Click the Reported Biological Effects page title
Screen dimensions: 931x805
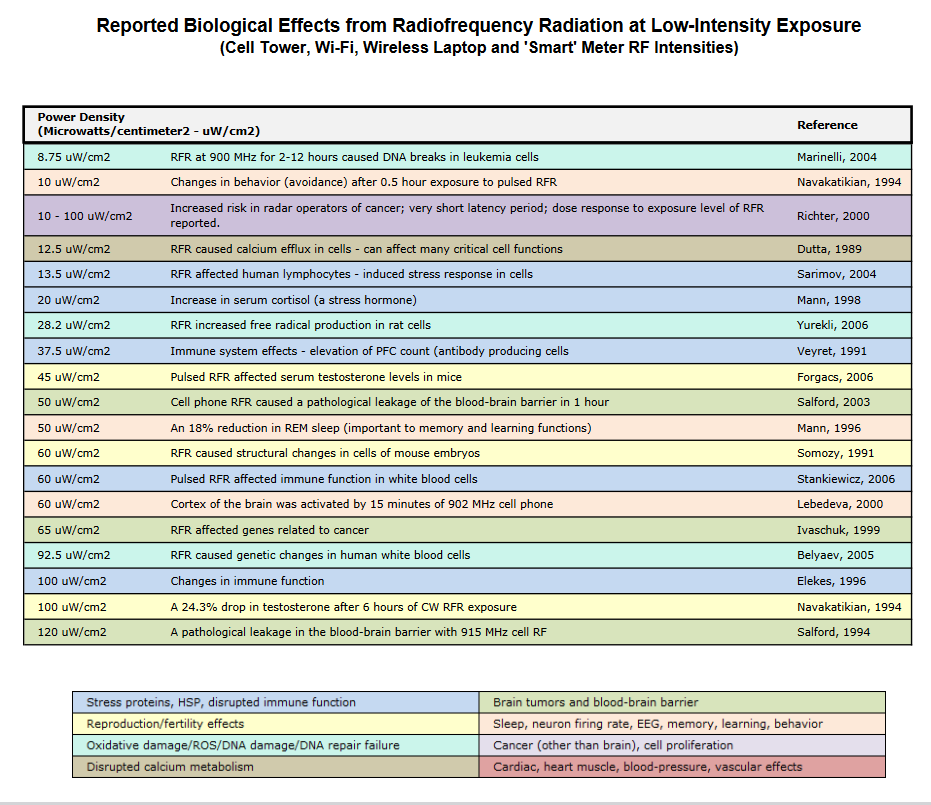[x=478, y=26]
